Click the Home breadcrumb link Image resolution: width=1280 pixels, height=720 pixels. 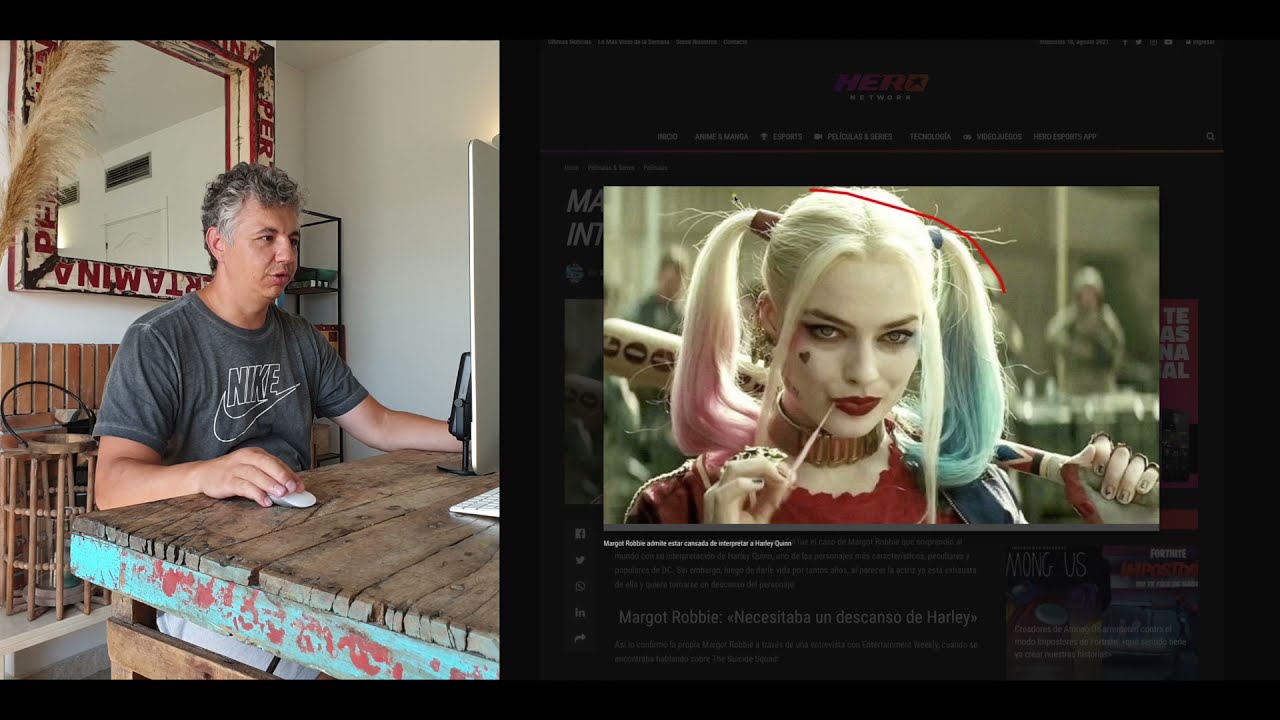click(571, 168)
